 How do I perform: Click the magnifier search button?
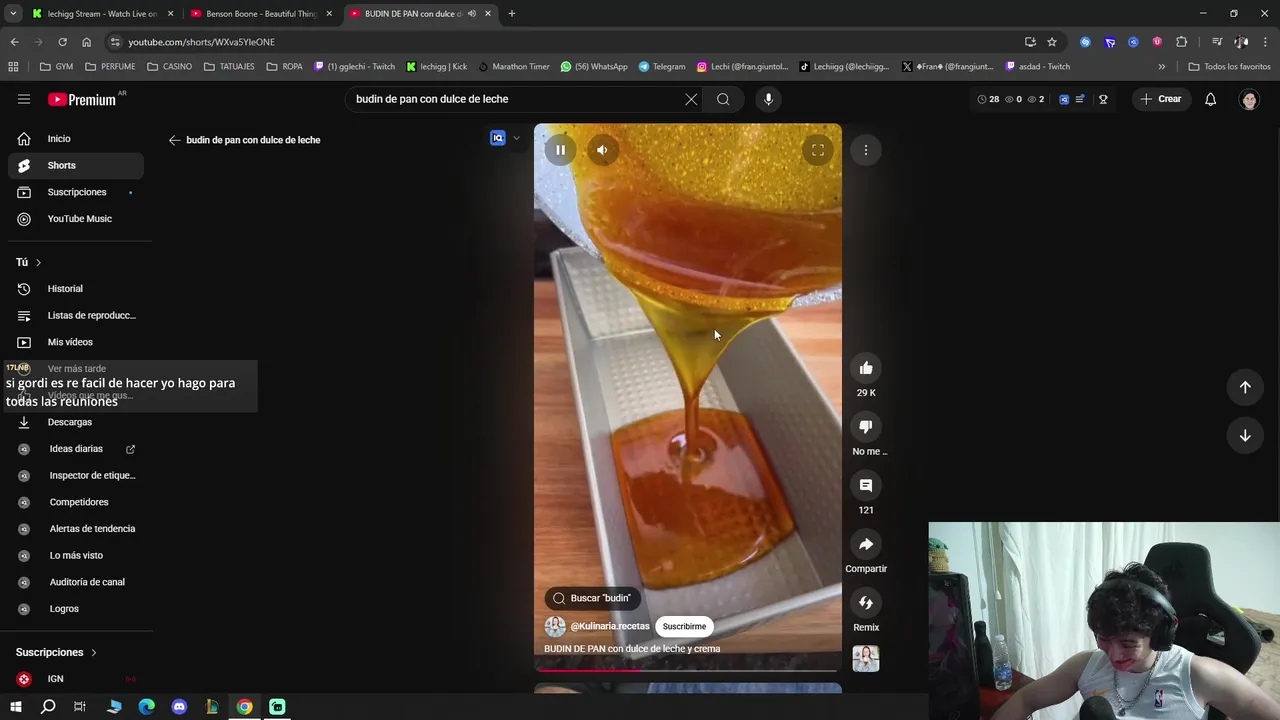coord(723,99)
